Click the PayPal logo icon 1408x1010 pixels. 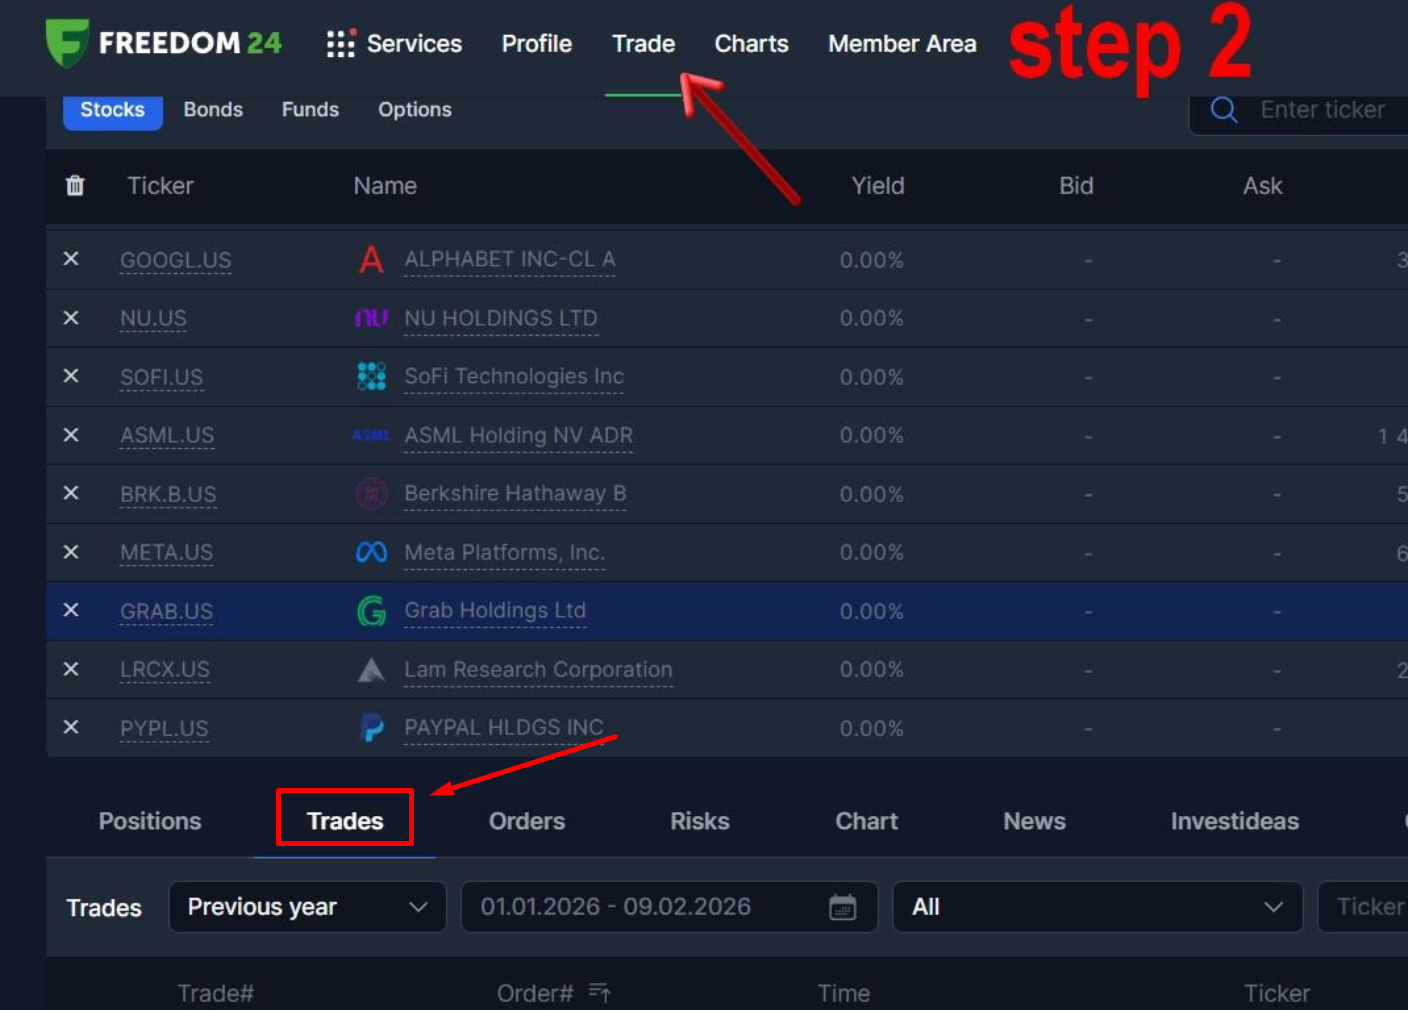(x=371, y=728)
